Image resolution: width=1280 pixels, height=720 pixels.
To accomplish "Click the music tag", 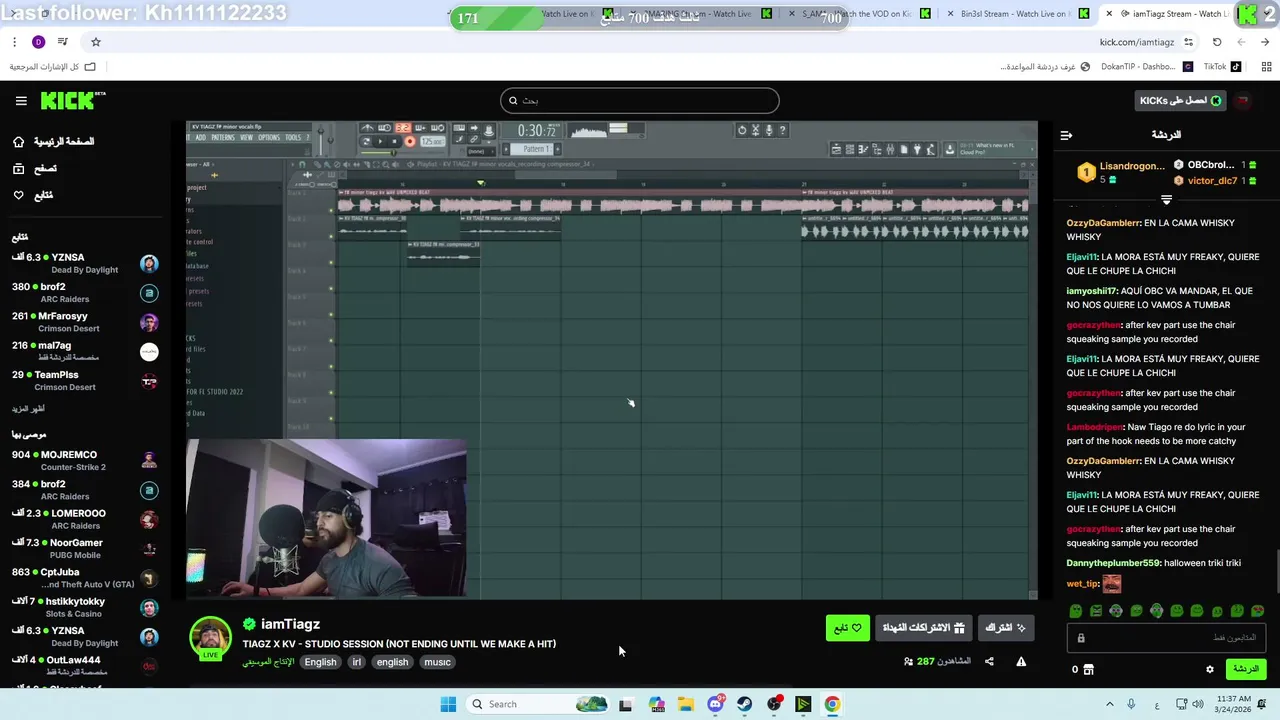I will [437, 662].
